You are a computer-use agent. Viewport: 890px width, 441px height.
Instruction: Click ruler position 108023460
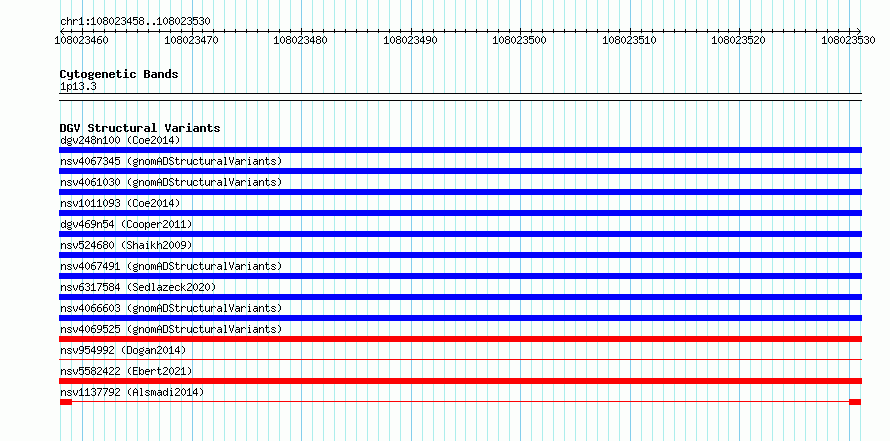[82, 40]
